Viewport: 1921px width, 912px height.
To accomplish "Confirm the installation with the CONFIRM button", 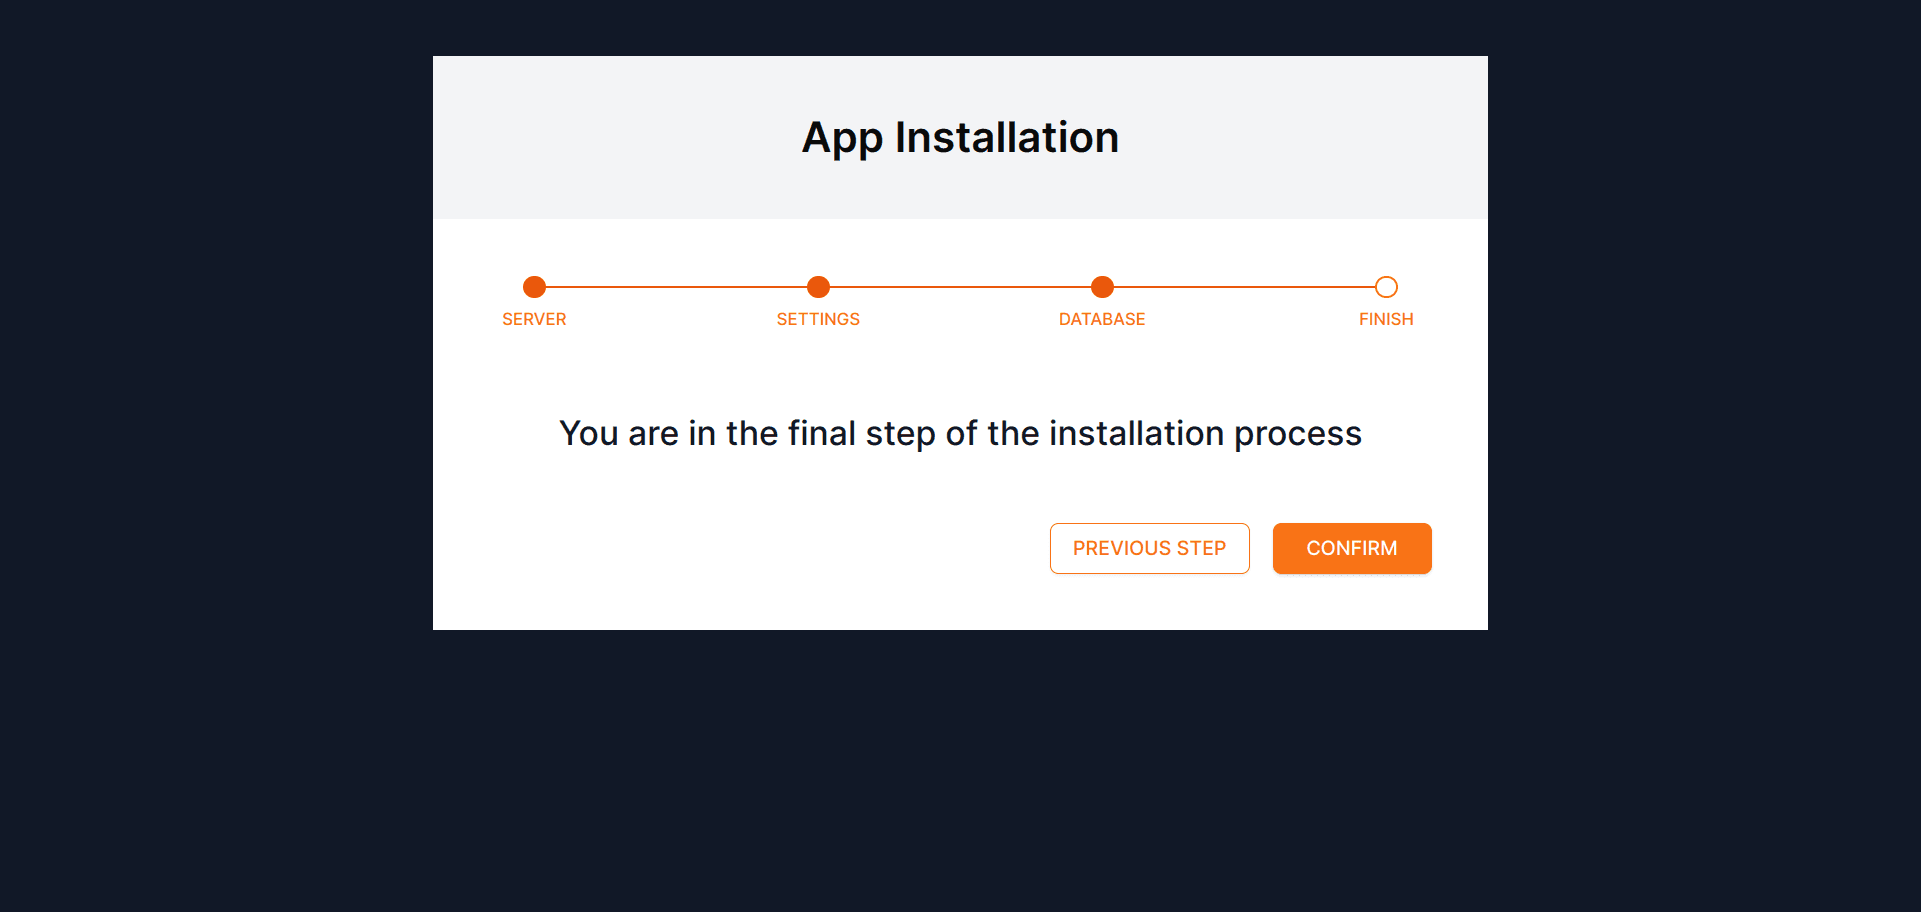I will [x=1351, y=548].
